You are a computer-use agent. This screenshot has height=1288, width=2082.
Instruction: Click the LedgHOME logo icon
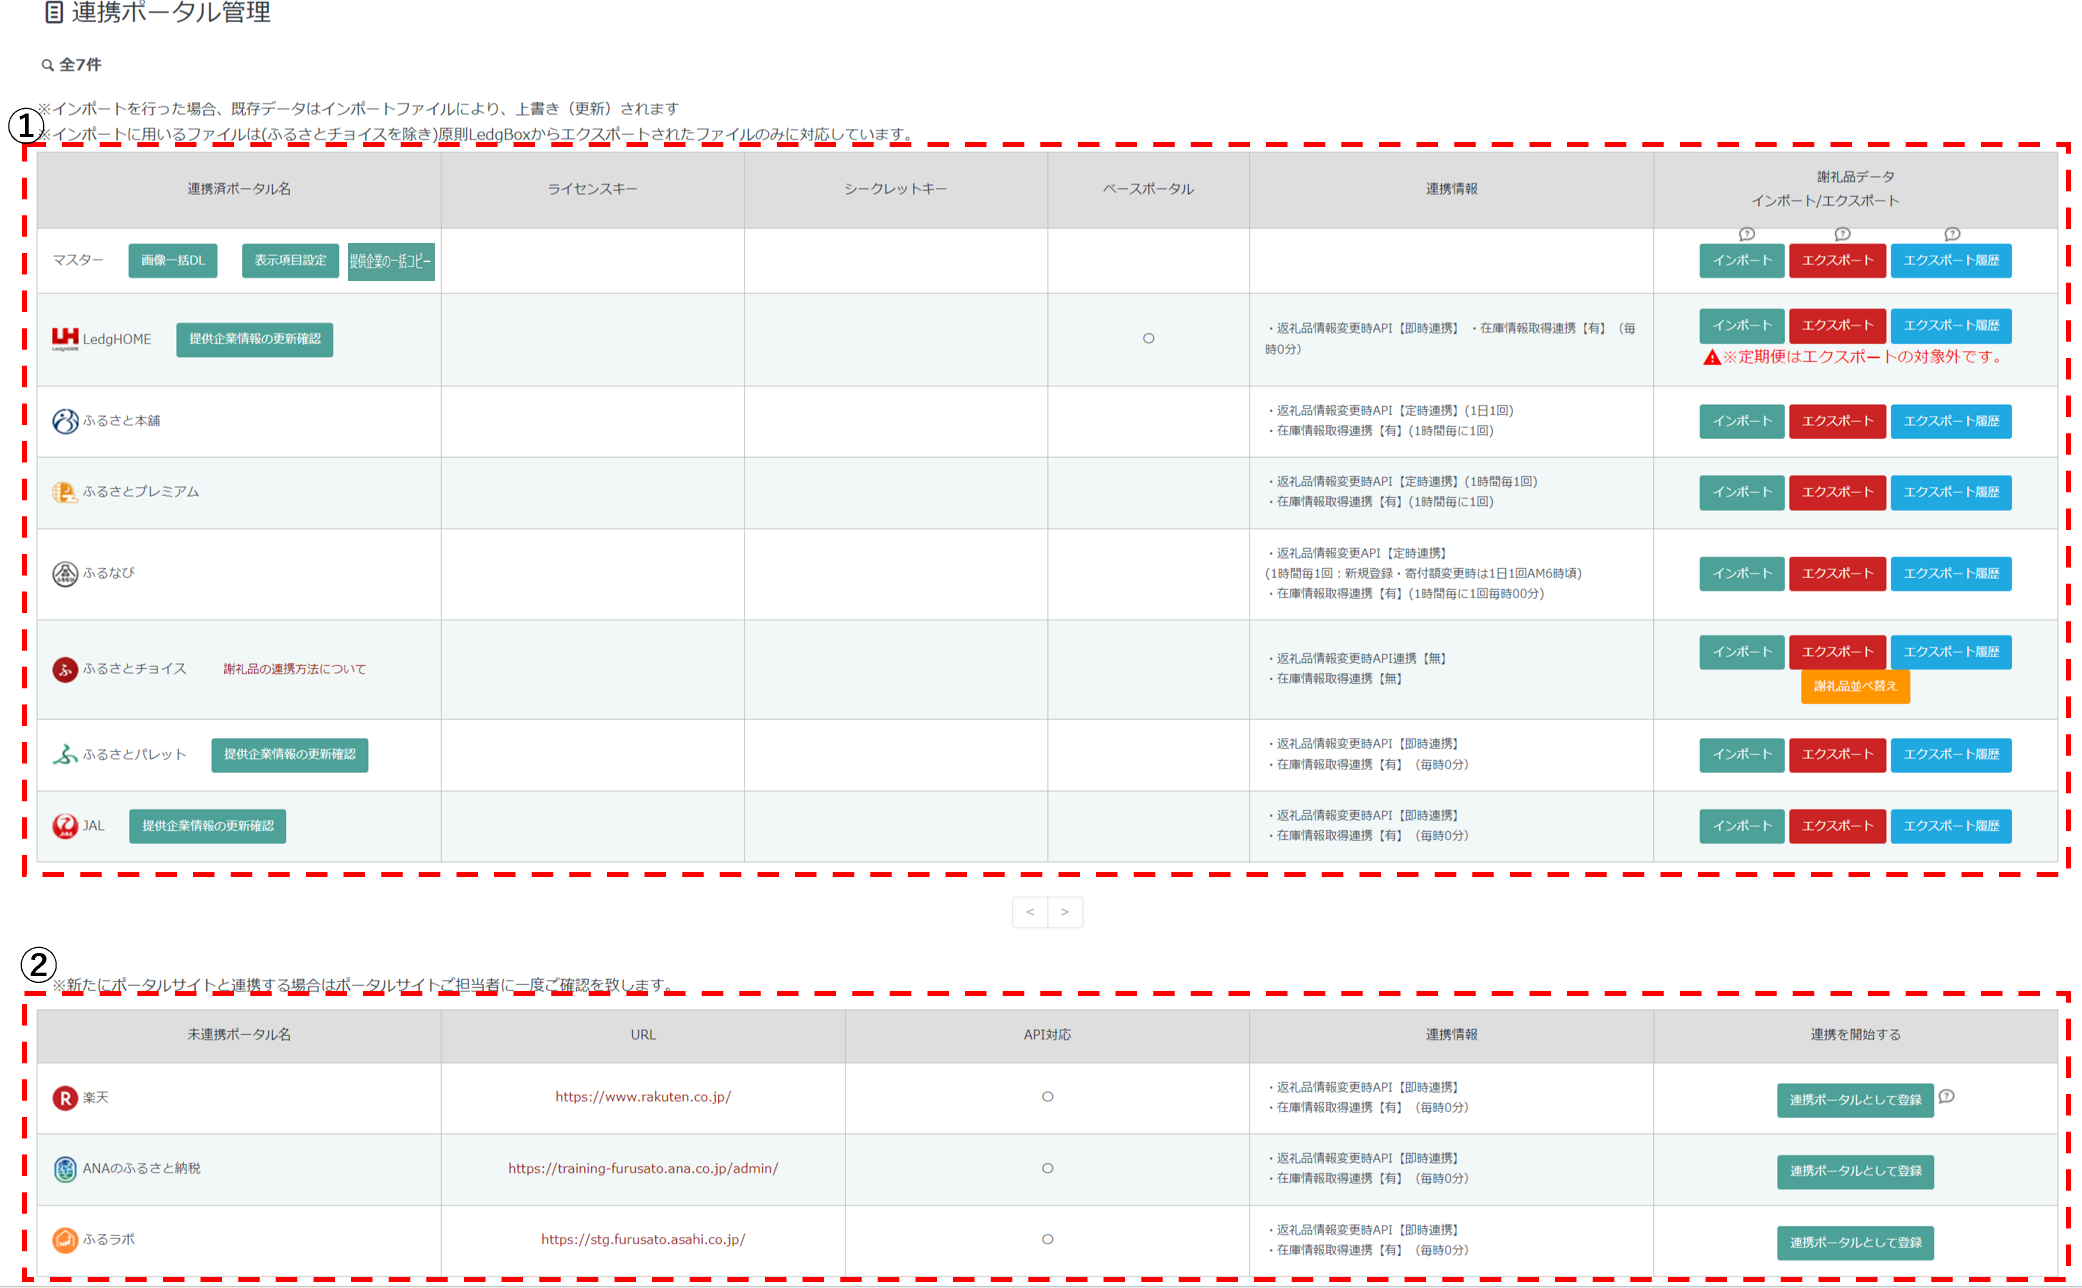point(65,339)
